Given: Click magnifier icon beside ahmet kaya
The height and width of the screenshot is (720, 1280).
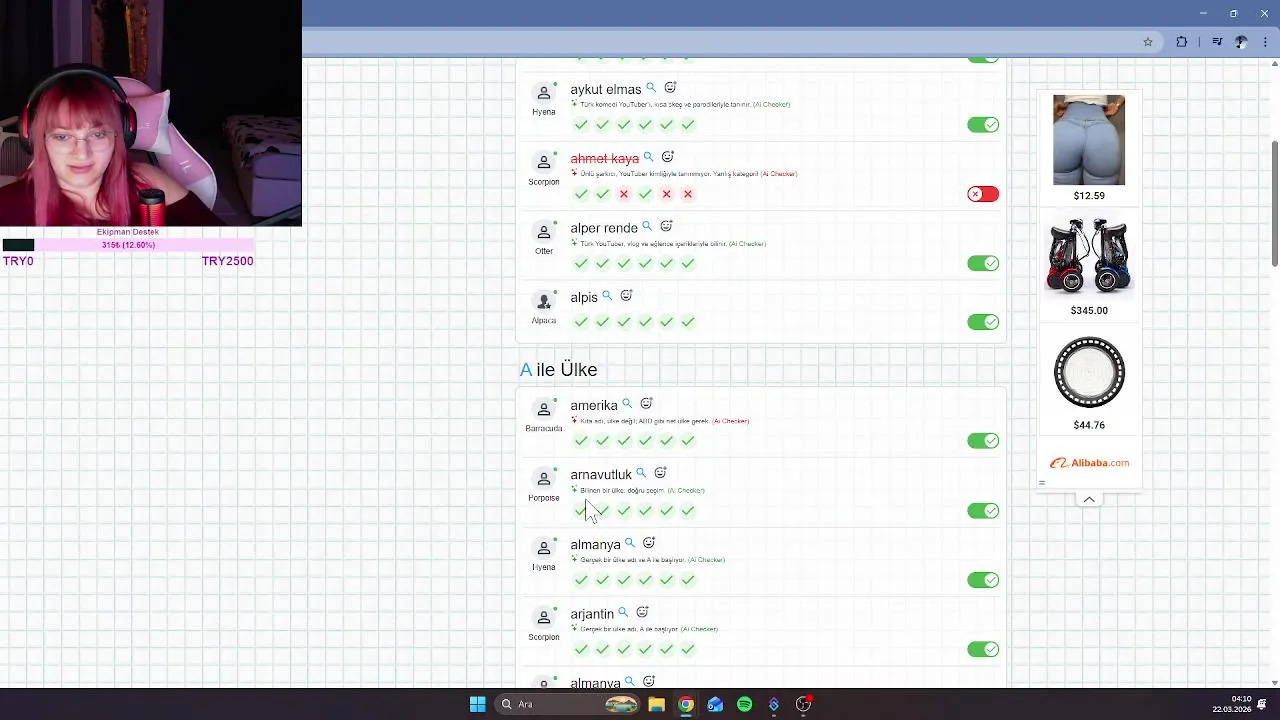Looking at the screenshot, I should [648, 157].
